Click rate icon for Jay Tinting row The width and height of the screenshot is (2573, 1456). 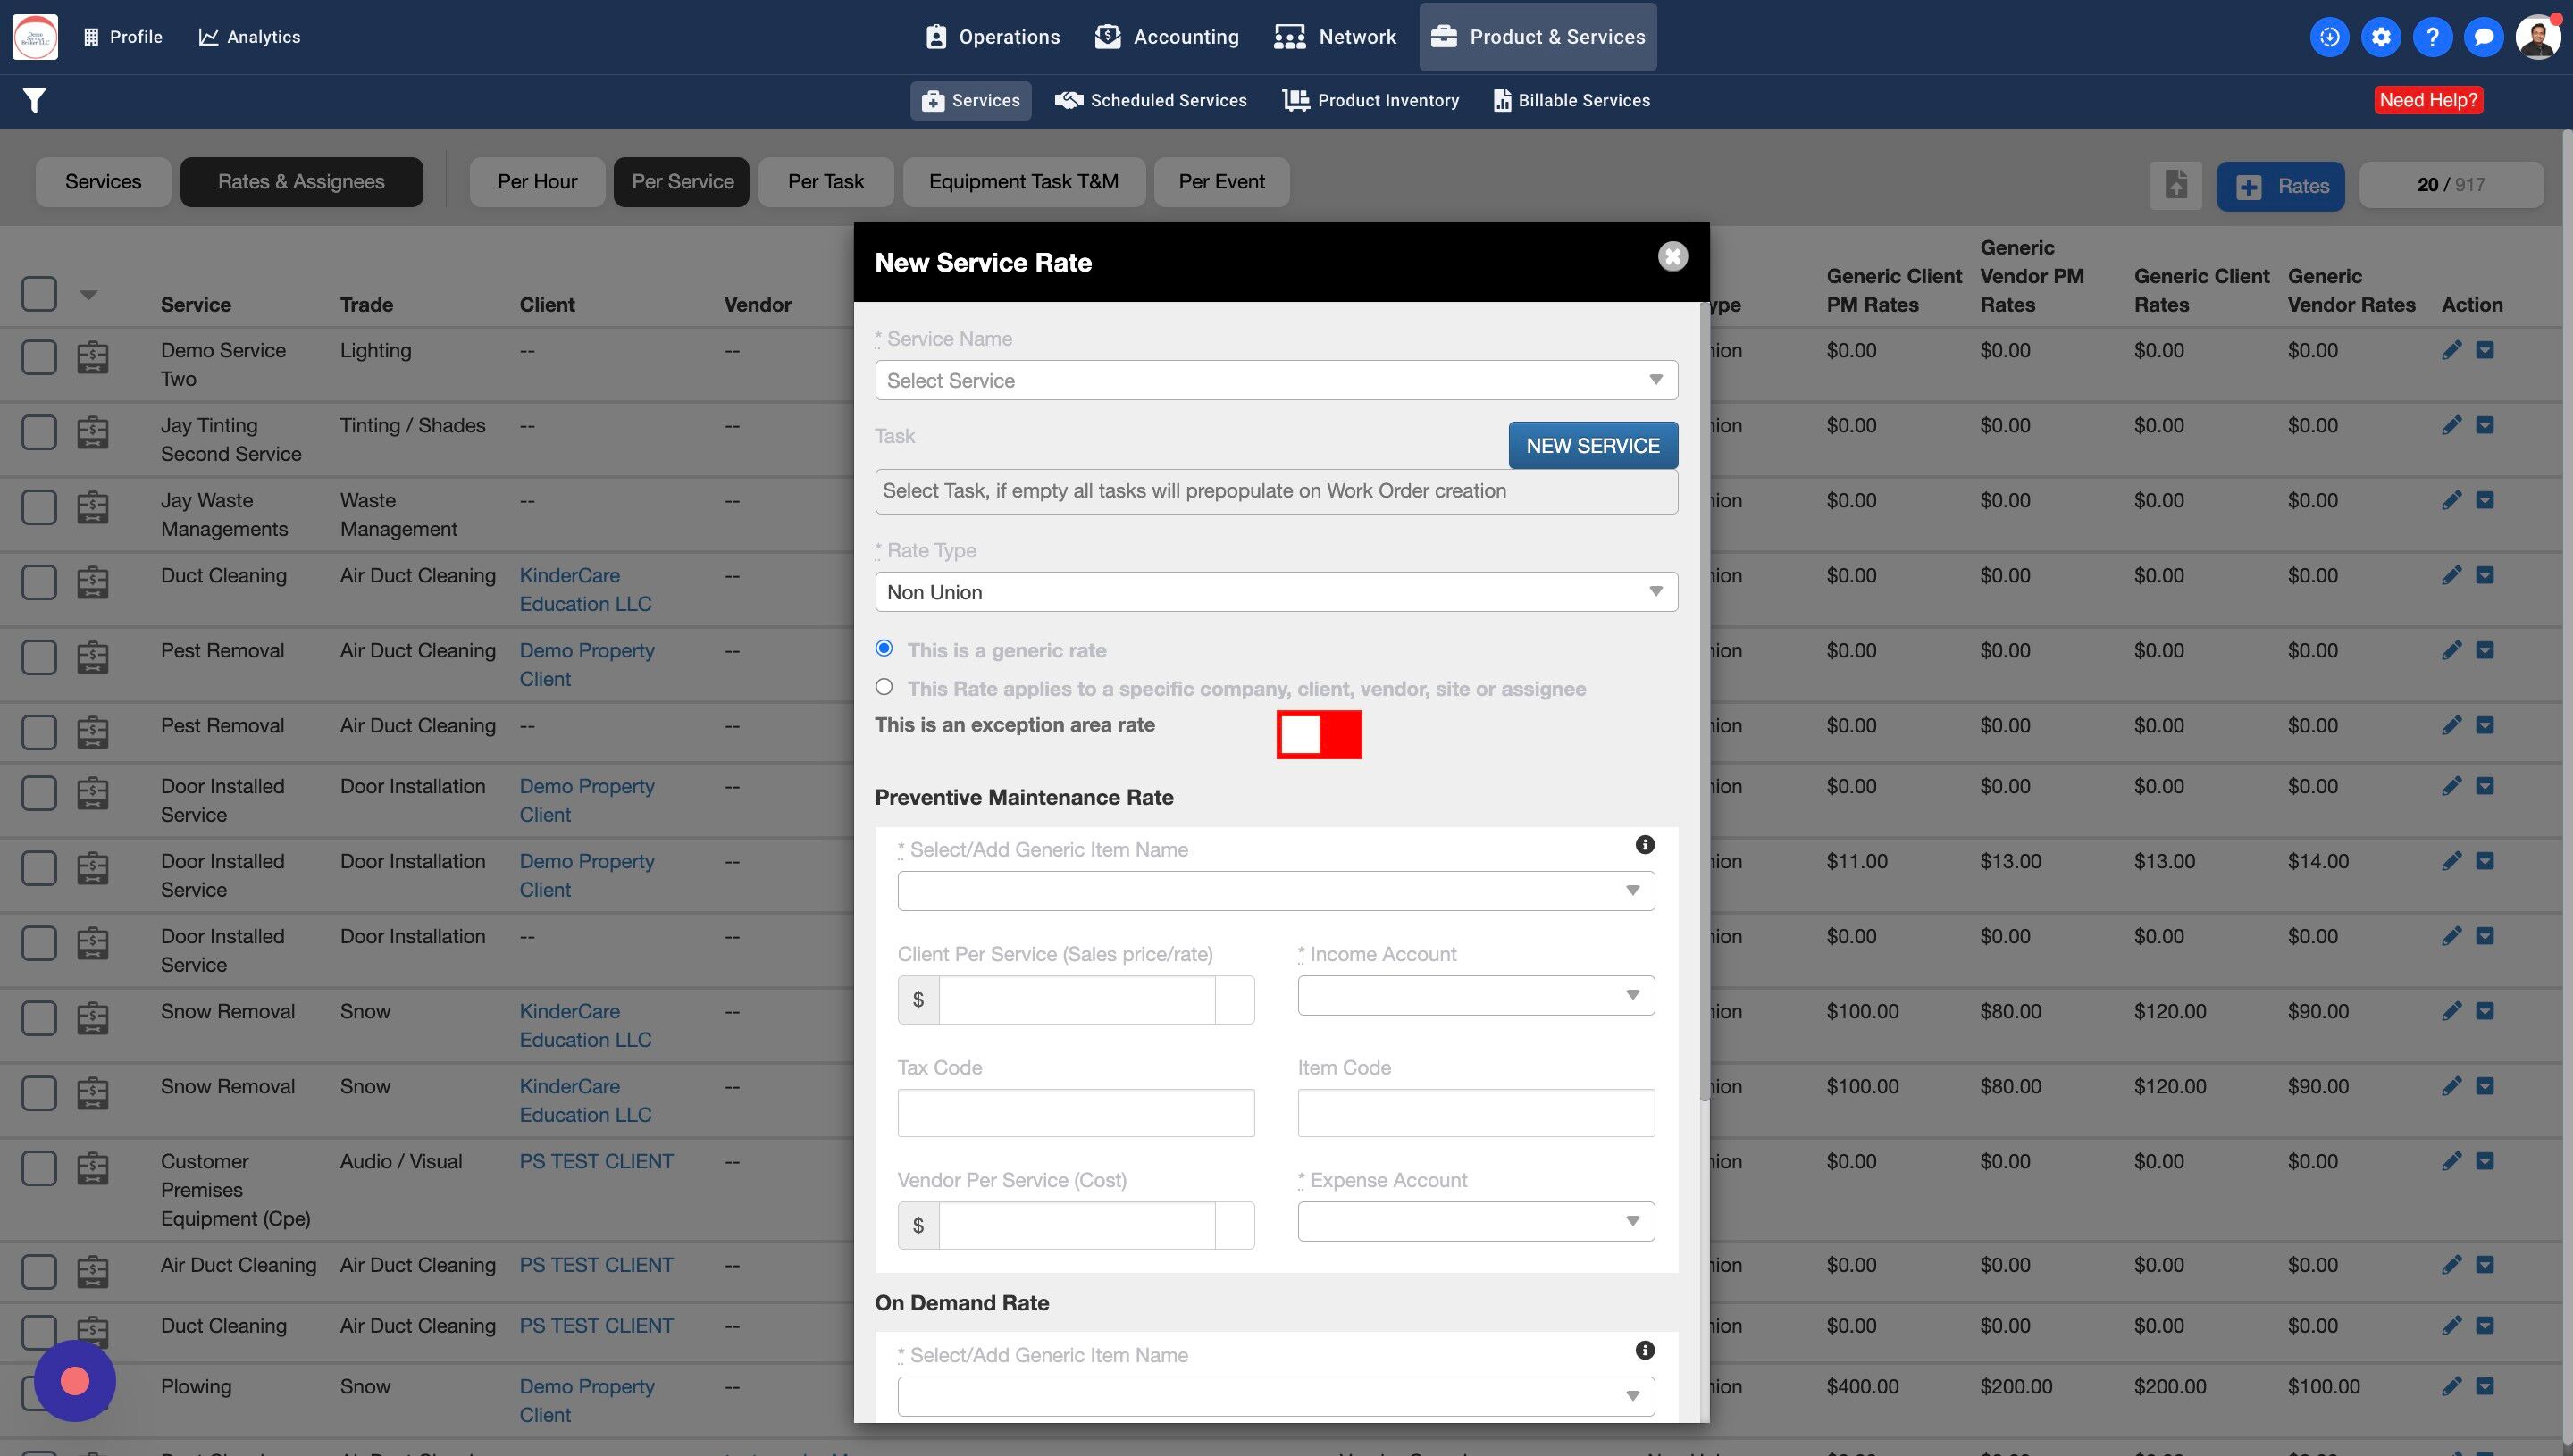tap(93, 432)
